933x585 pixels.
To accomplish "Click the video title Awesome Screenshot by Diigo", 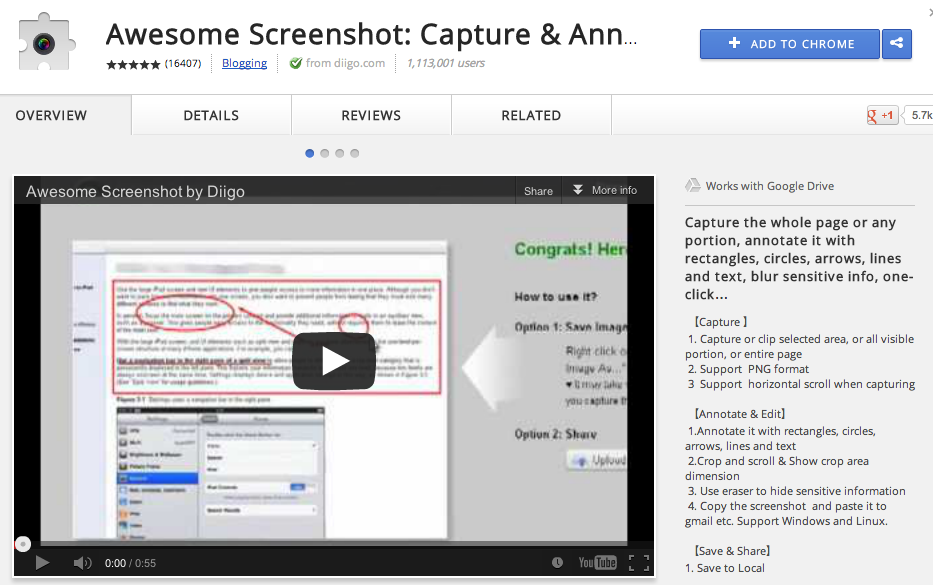I will pyautogui.click(x=135, y=191).
